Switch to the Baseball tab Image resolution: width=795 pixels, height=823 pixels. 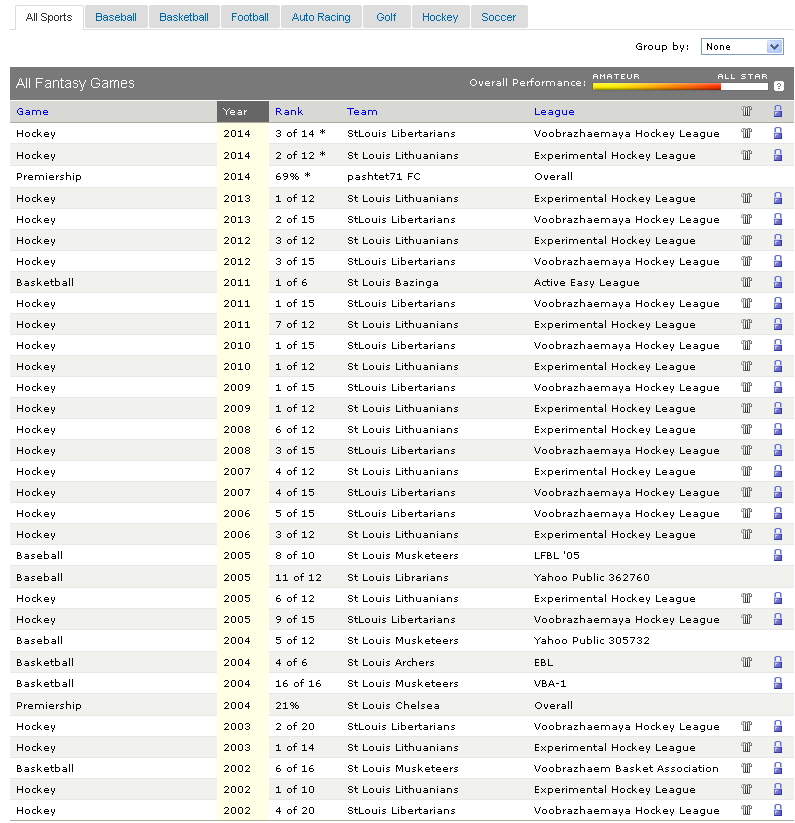click(x=116, y=17)
